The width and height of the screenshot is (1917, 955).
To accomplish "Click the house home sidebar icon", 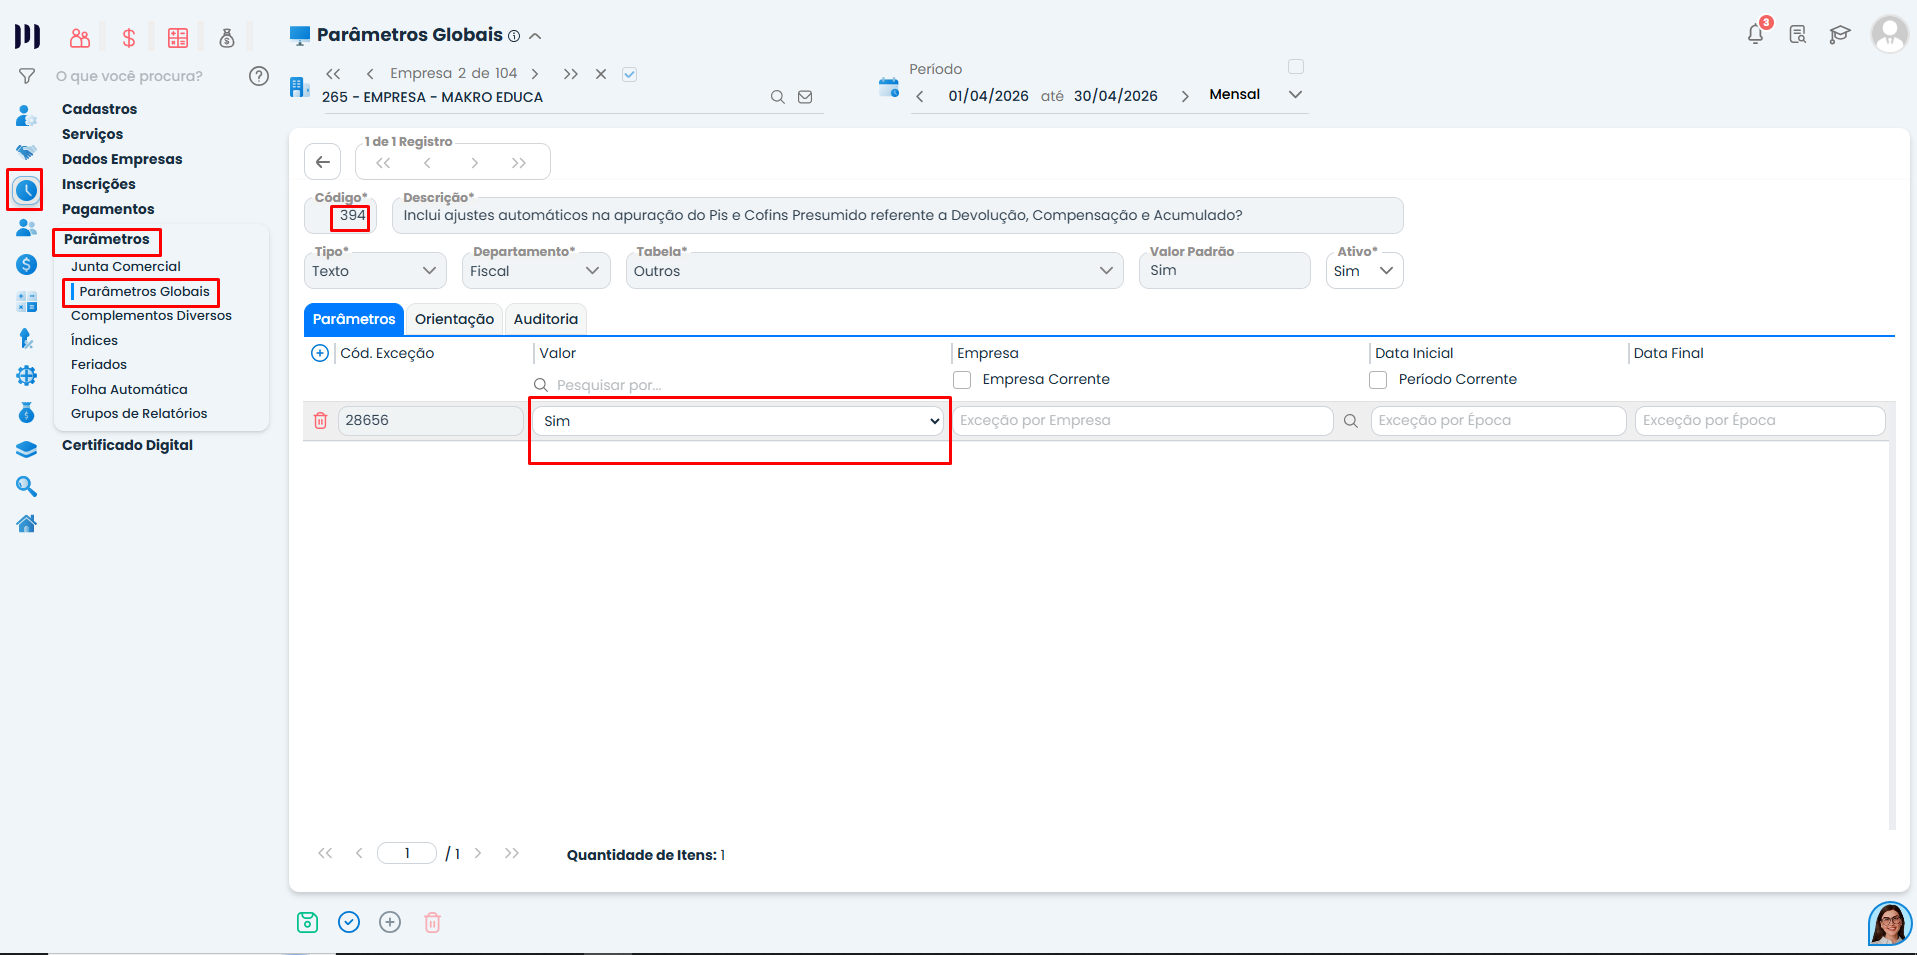I will (x=27, y=523).
